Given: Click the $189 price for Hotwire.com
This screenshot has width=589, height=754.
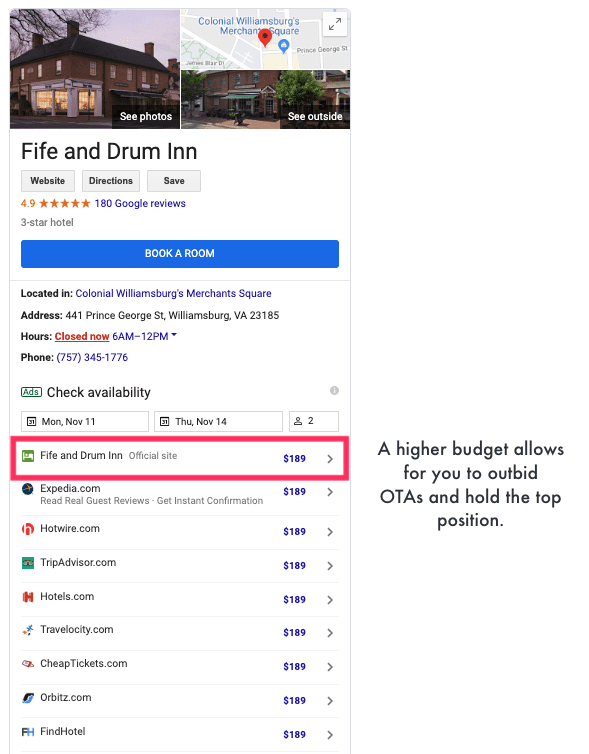Looking at the screenshot, I should point(294,532).
